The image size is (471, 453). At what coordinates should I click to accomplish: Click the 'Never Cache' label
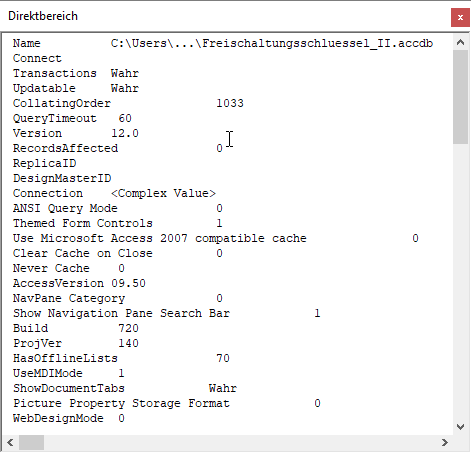(51, 268)
